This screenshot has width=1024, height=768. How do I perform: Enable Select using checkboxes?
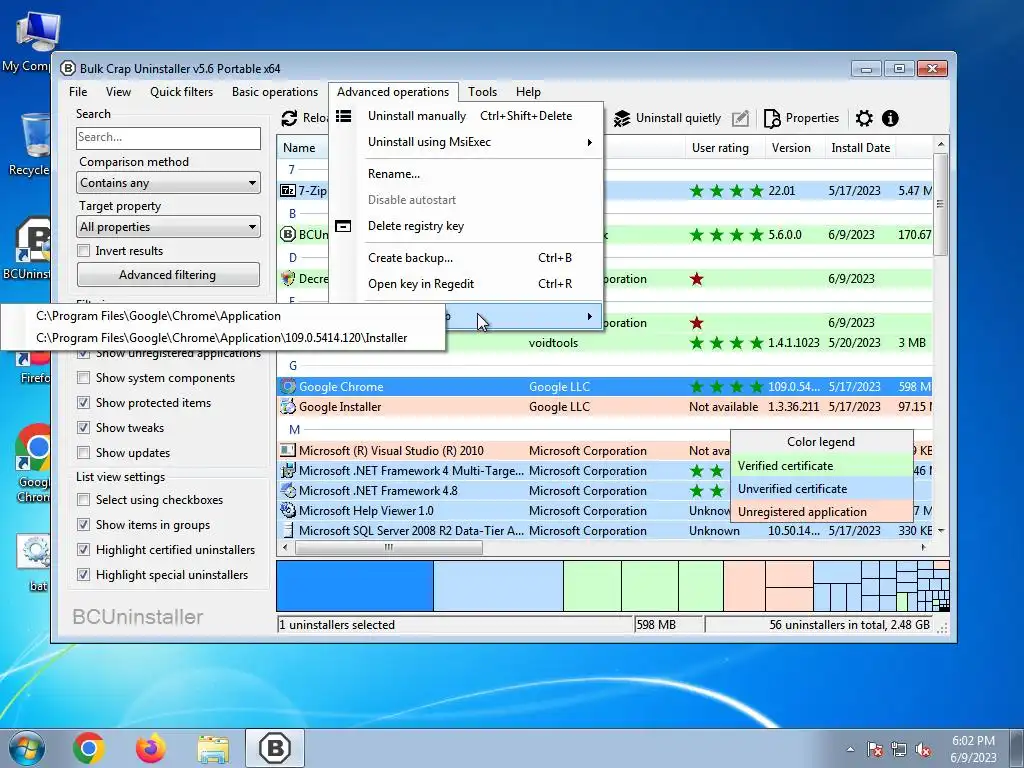click(x=84, y=500)
